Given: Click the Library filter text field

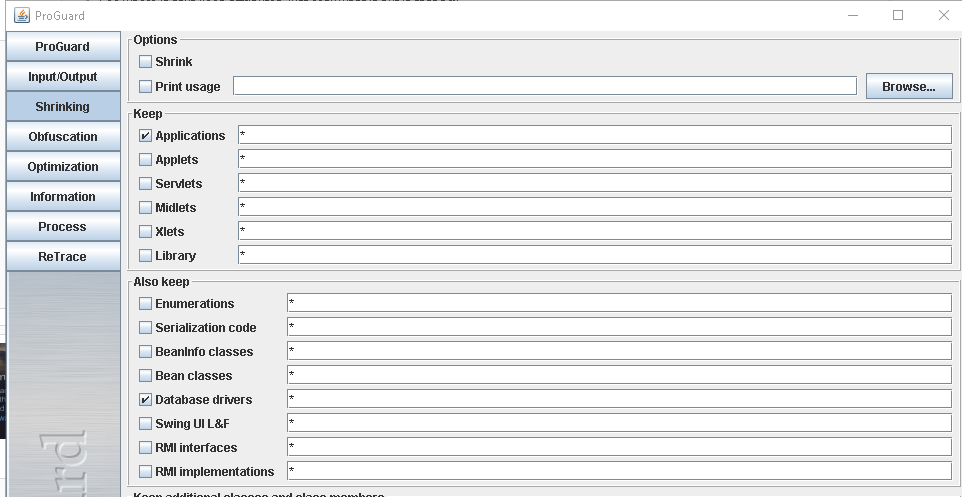Looking at the screenshot, I should click(x=595, y=255).
